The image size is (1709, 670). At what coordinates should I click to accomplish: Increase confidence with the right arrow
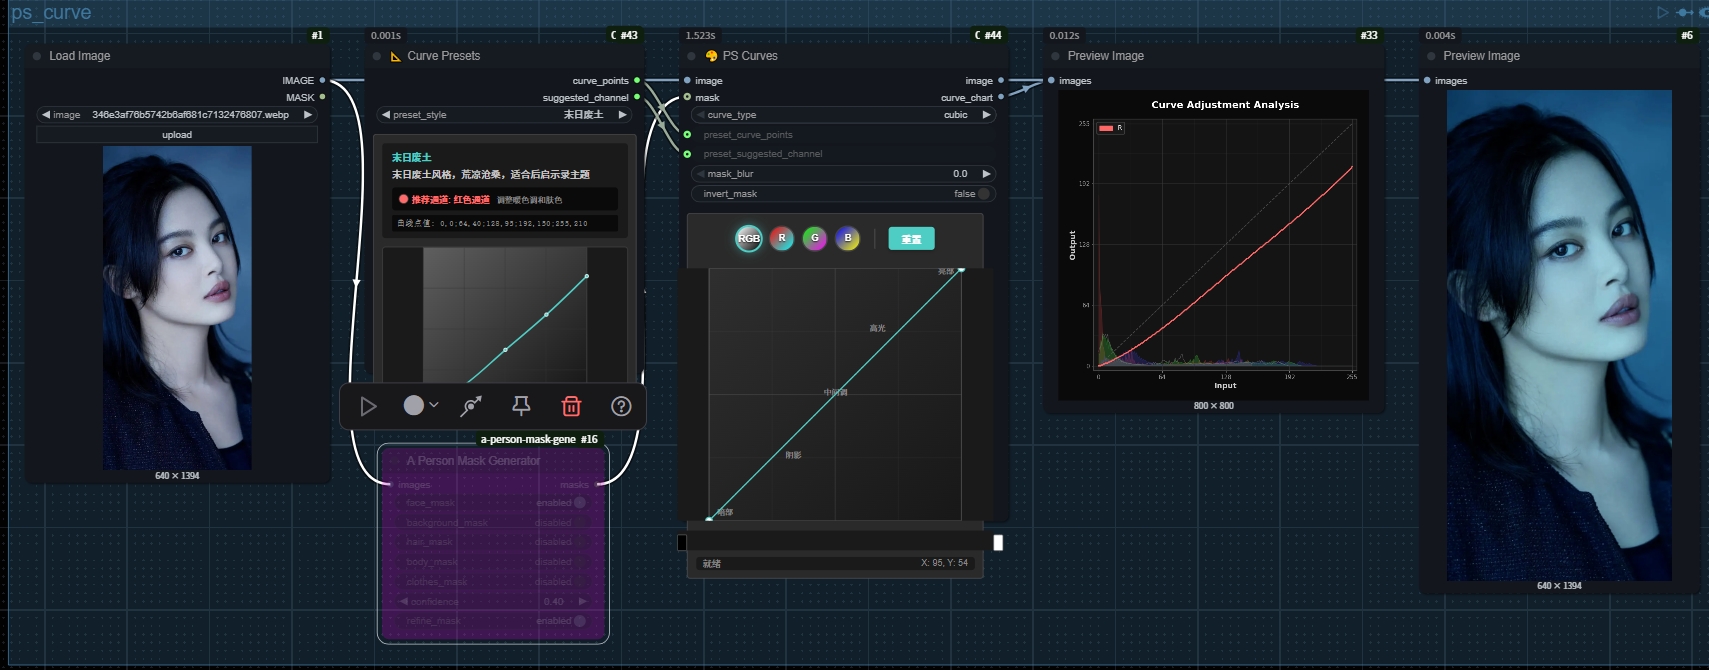[x=582, y=601]
